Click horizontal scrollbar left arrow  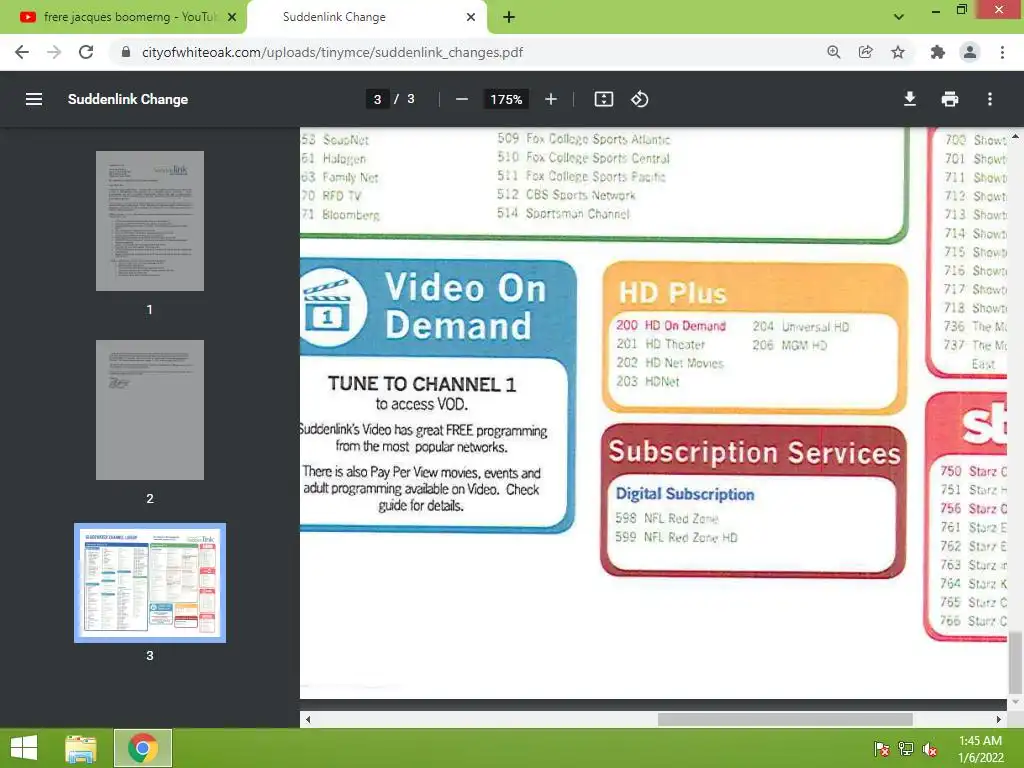[x=308, y=719]
